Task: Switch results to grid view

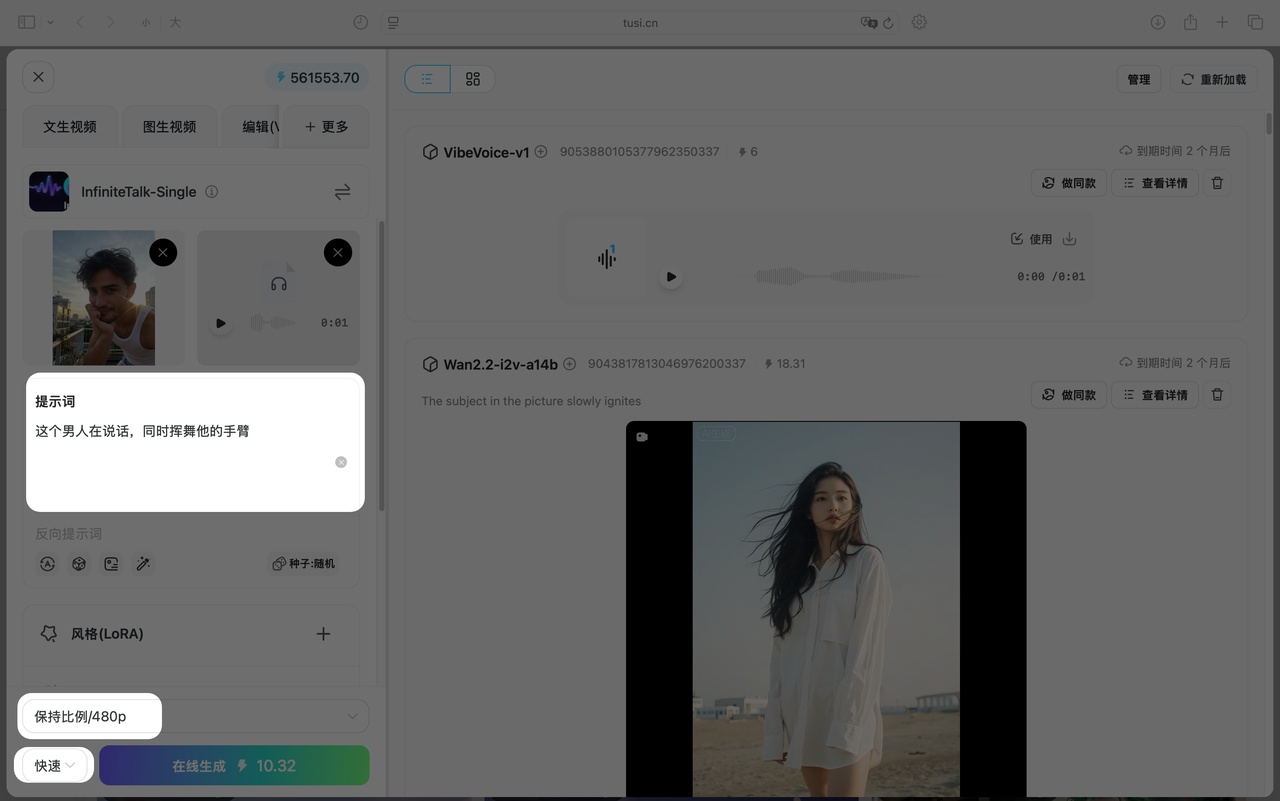Action: pos(473,79)
